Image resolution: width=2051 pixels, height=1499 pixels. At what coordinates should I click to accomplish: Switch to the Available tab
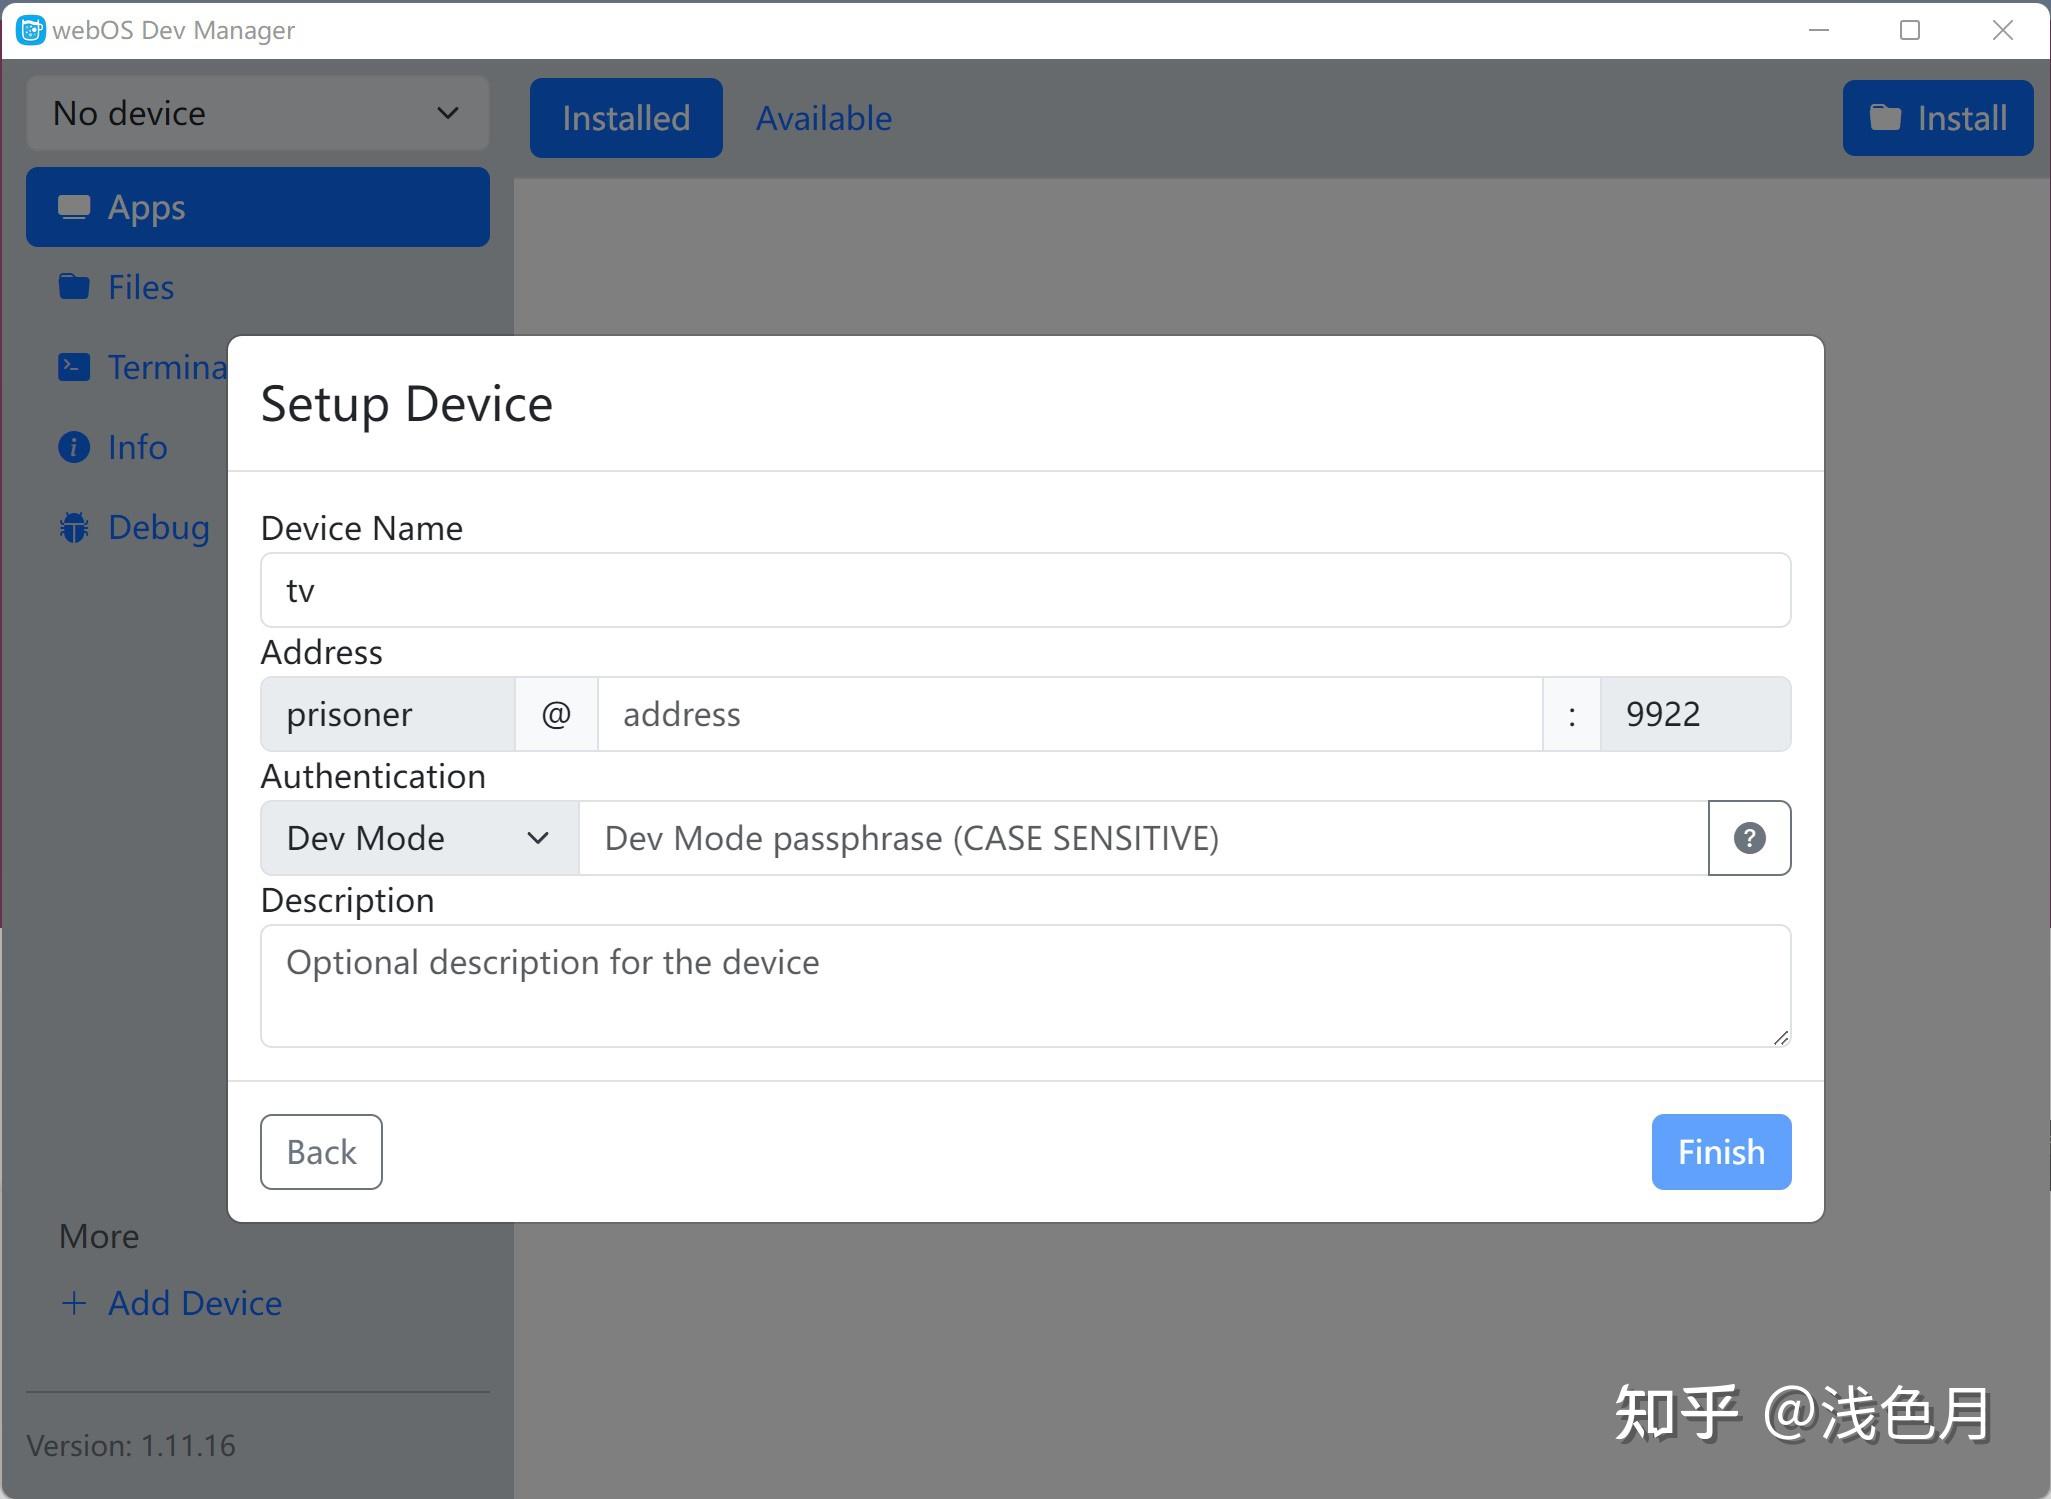[823, 117]
